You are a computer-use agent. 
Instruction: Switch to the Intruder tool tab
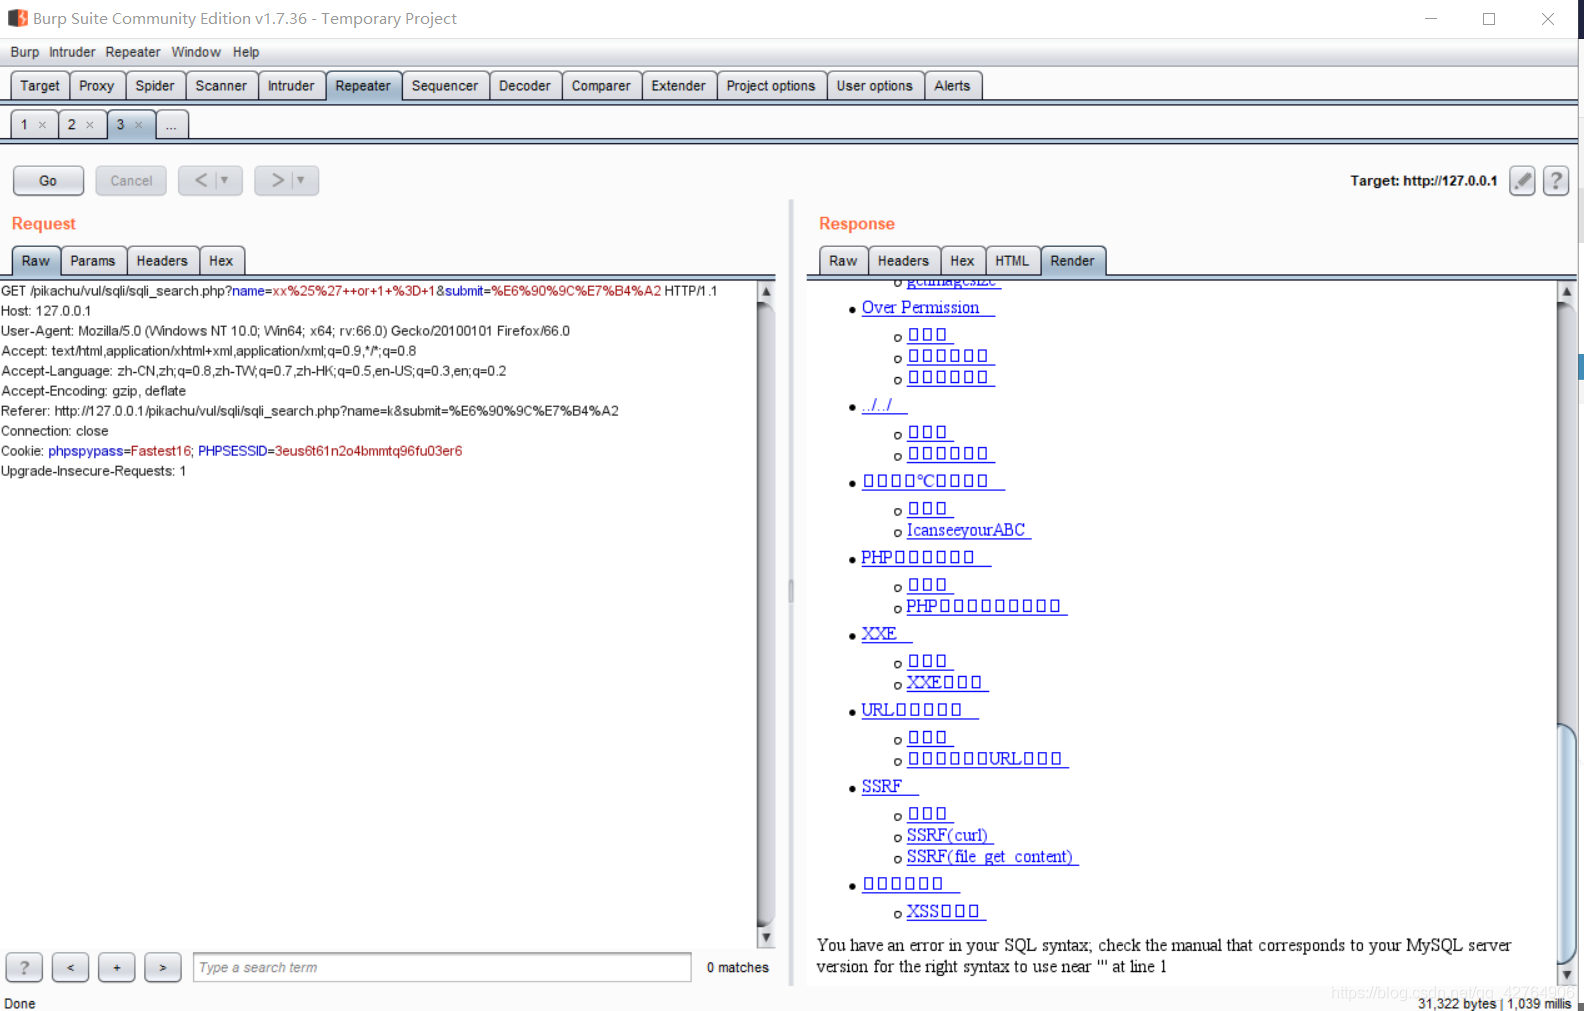click(x=291, y=86)
